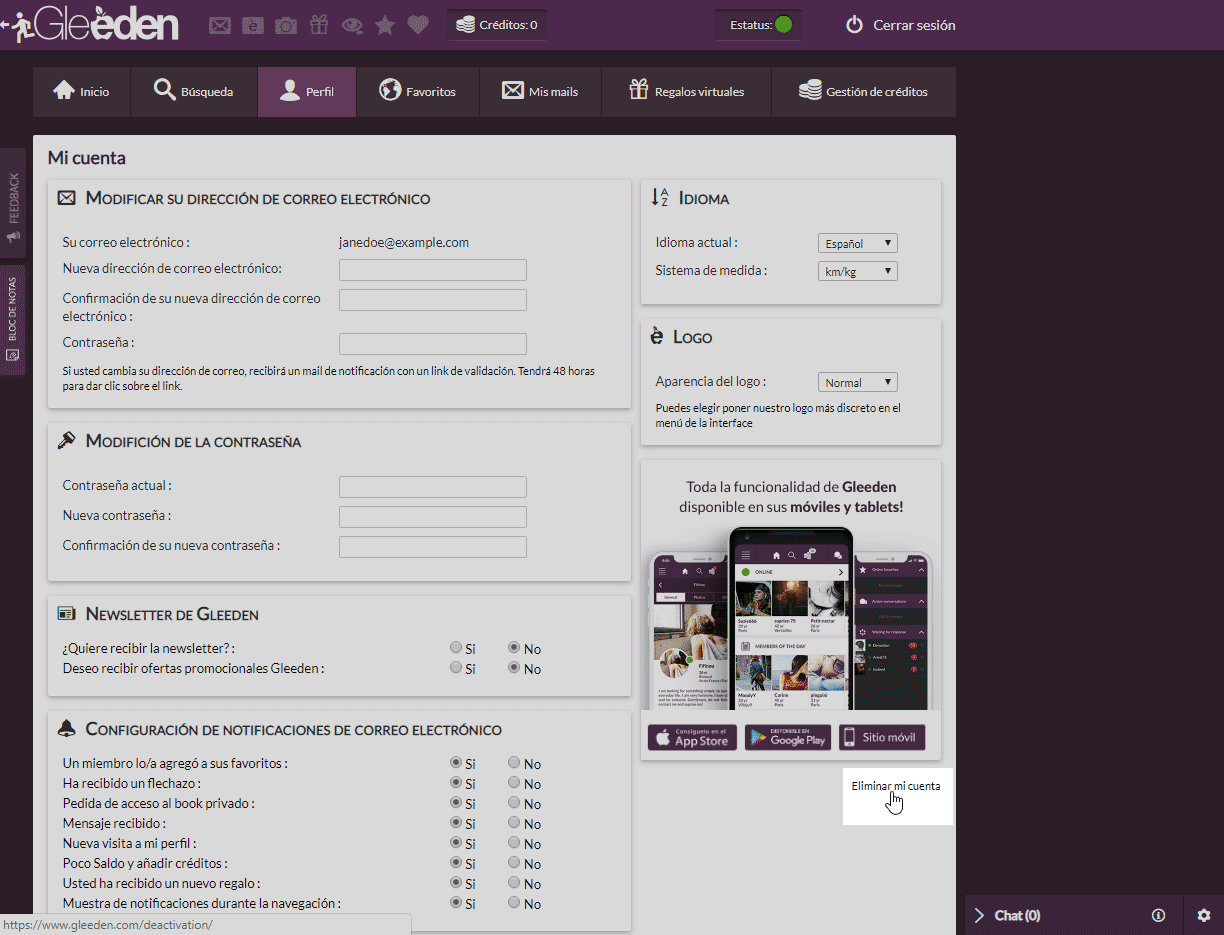This screenshot has width=1224, height=935.
Task: Go to the Búsqueda tab
Action: pos(194,92)
